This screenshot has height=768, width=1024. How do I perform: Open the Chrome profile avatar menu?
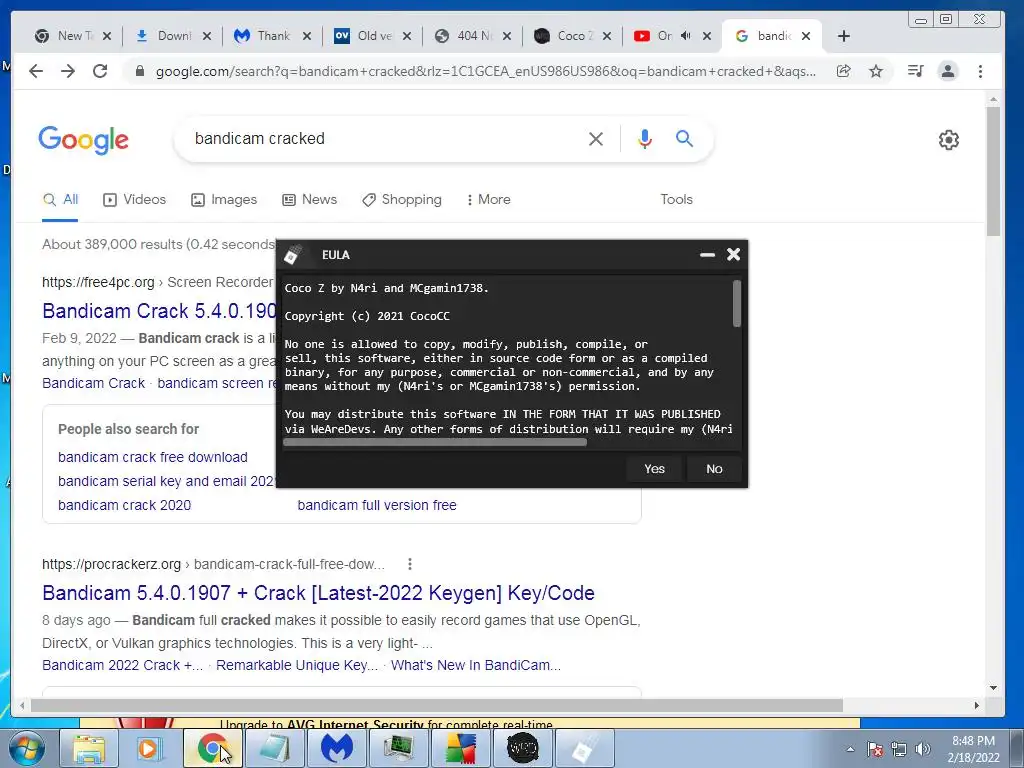(x=948, y=71)
